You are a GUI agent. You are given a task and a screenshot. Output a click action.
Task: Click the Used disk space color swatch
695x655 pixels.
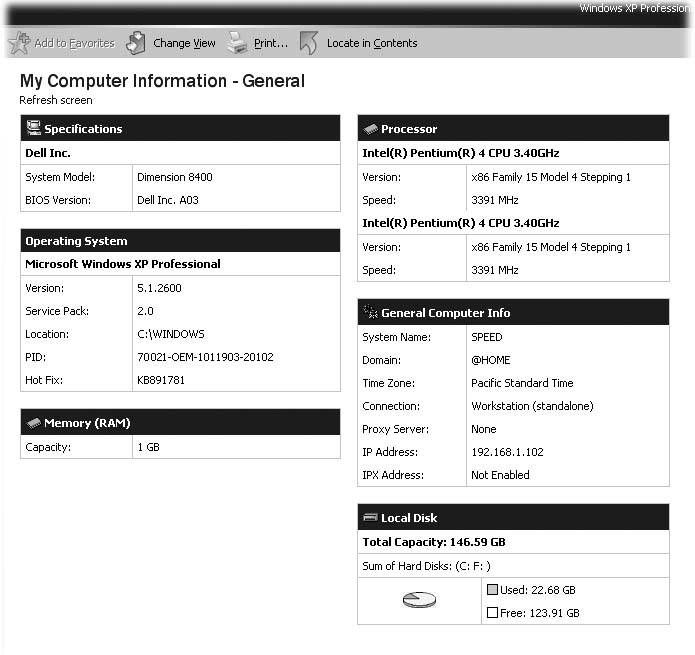(491, 590)
